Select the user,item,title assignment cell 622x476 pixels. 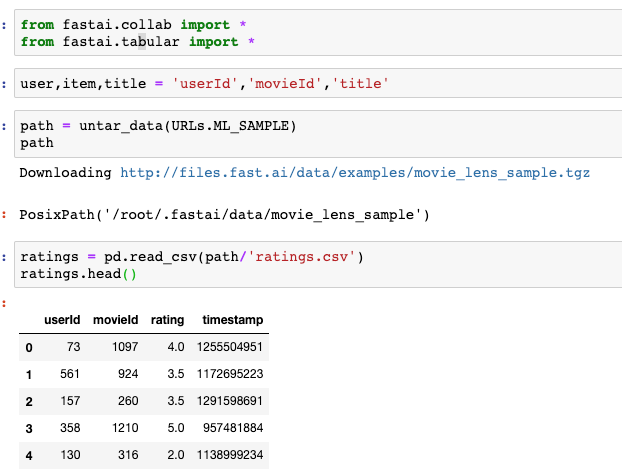(318, 83)
